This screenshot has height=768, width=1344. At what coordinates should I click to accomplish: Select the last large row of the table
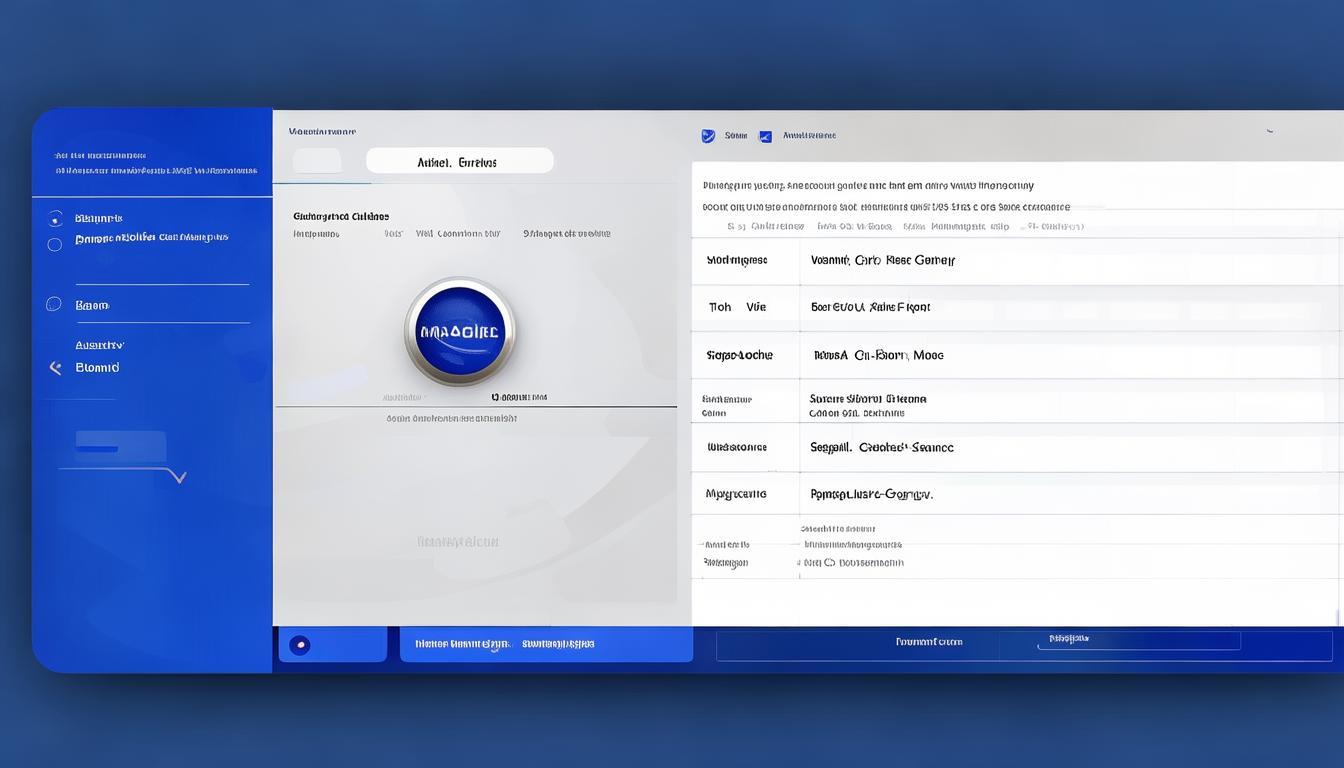pos(1017,494)
